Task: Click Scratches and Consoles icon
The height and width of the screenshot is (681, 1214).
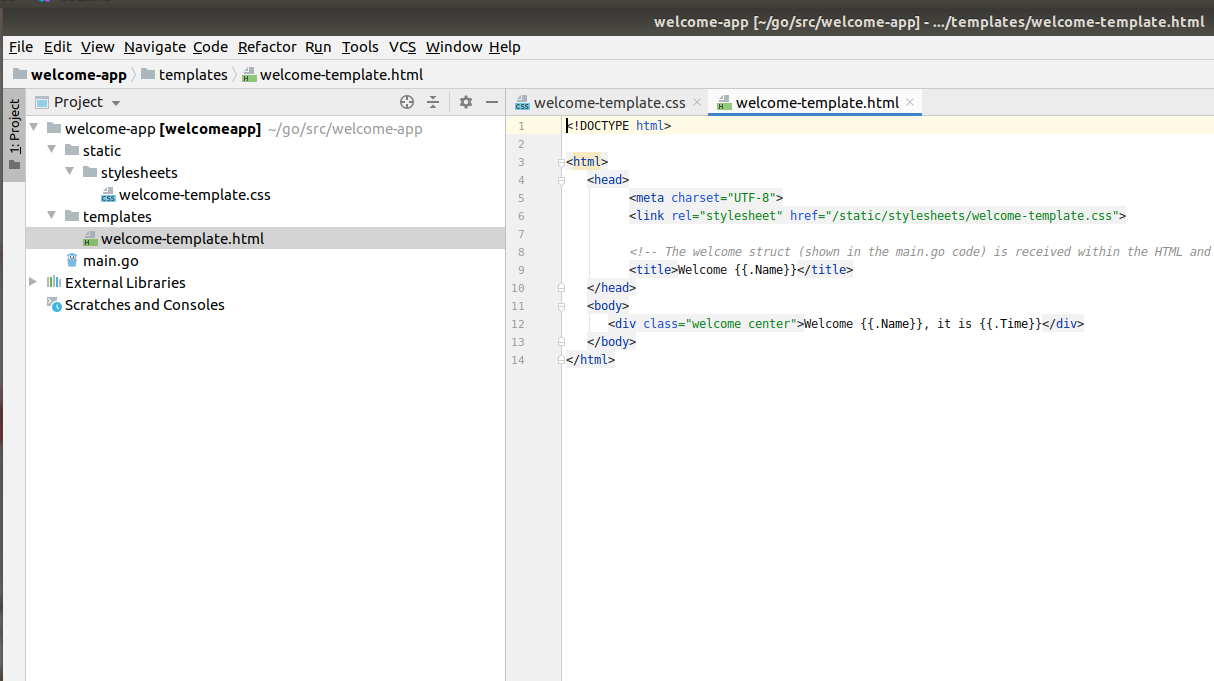Action: coord(54,305)
